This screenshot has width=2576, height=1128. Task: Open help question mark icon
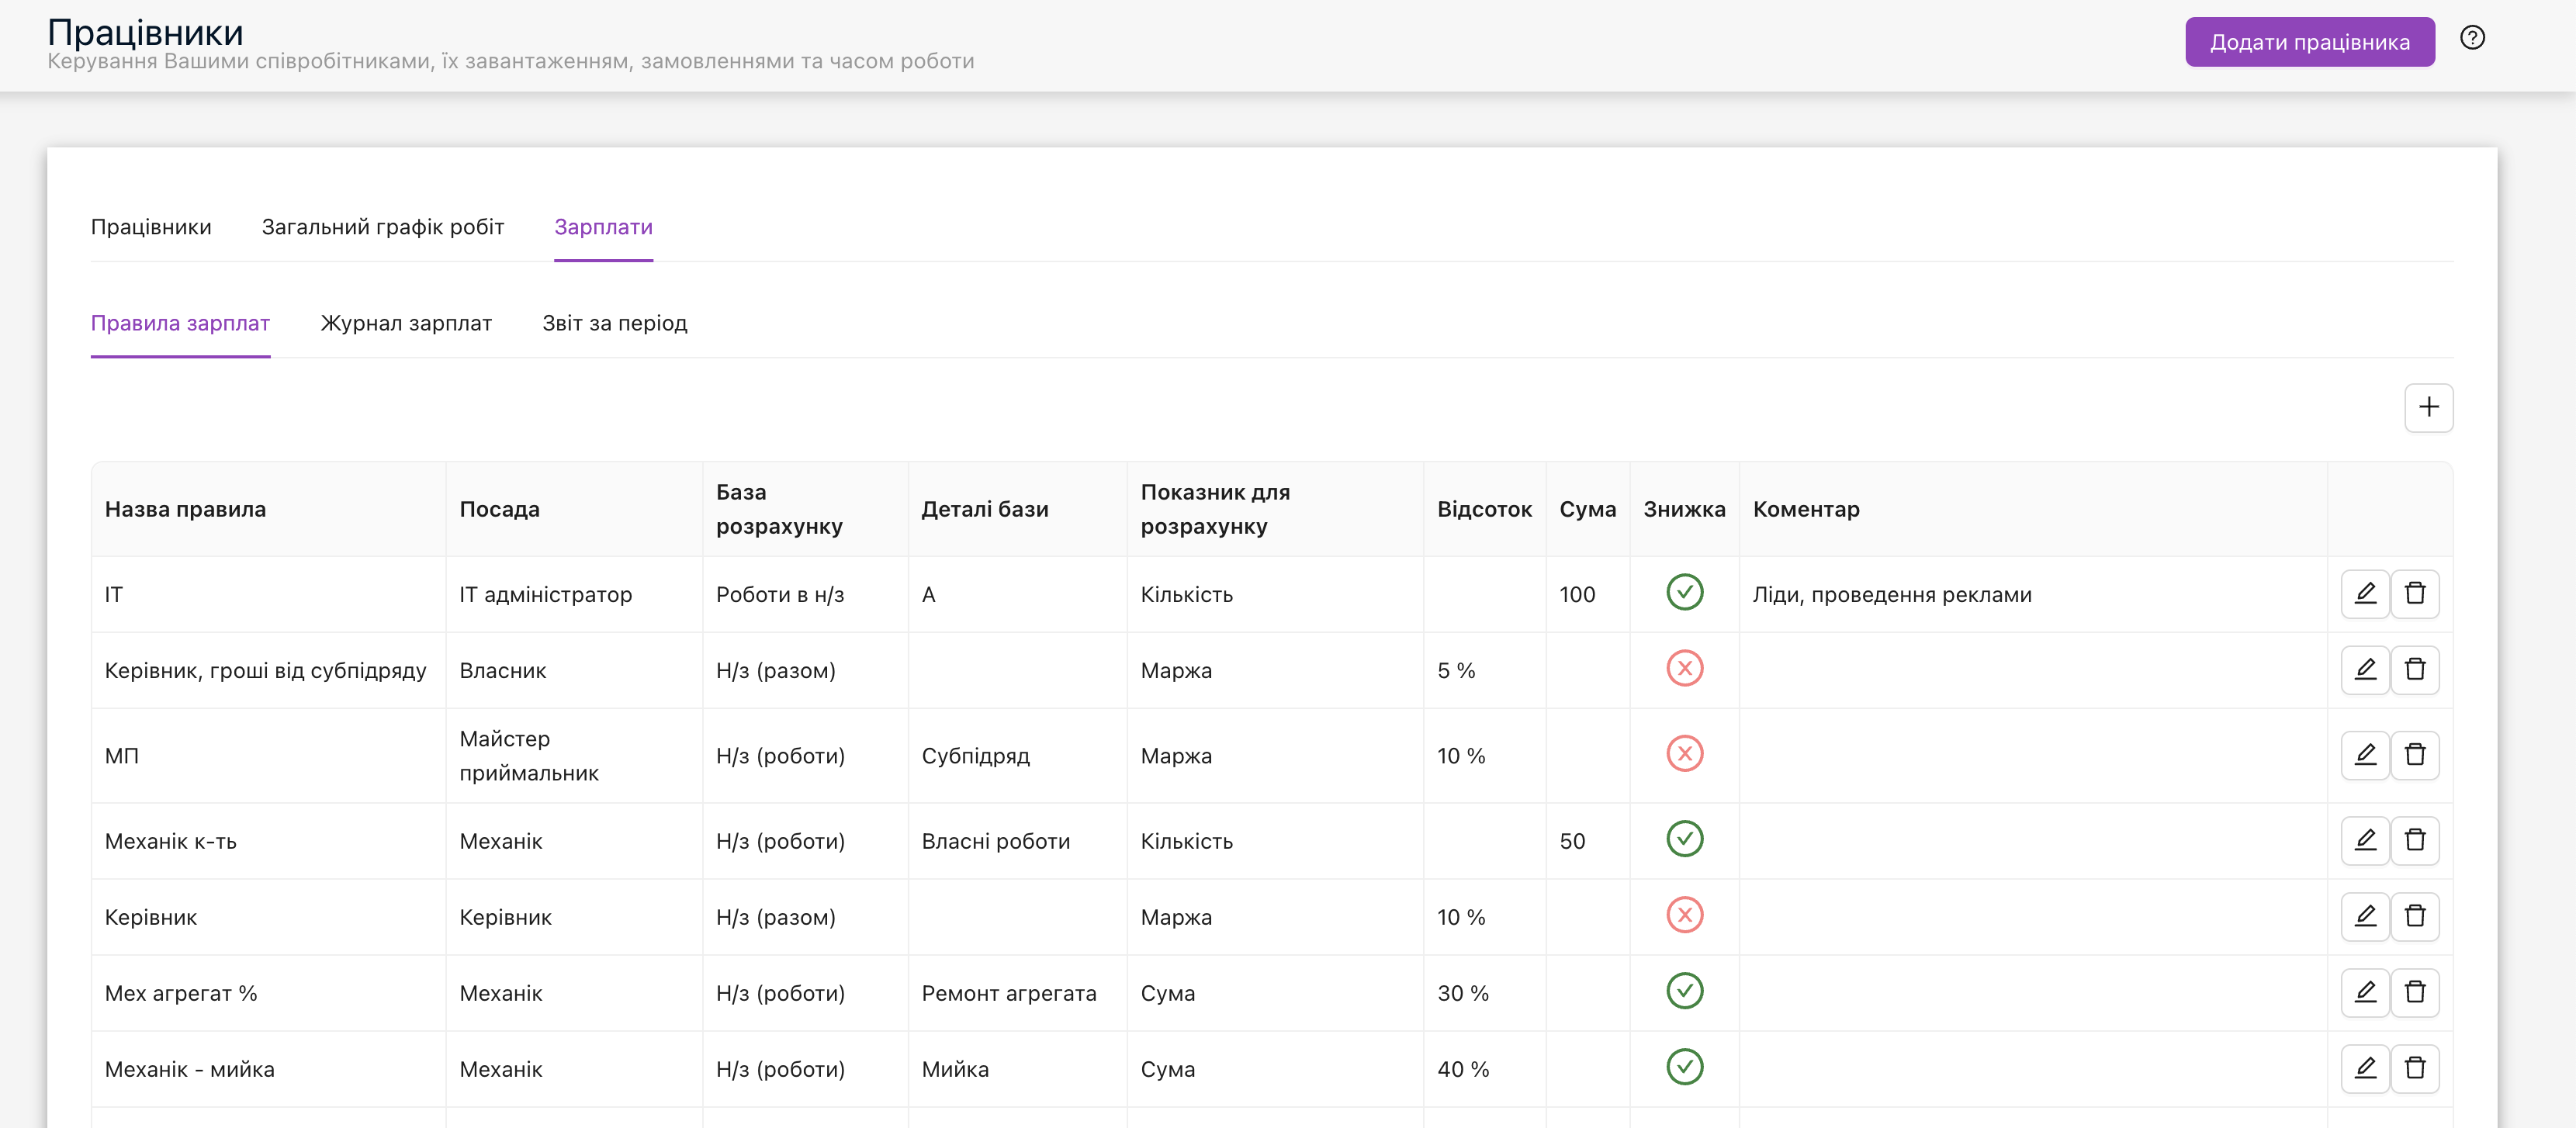2473,38
